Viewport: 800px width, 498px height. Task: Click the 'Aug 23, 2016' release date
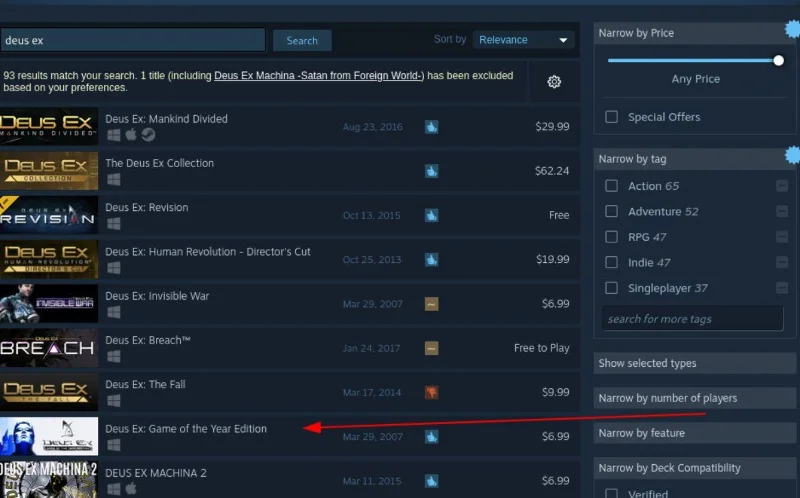373,127
